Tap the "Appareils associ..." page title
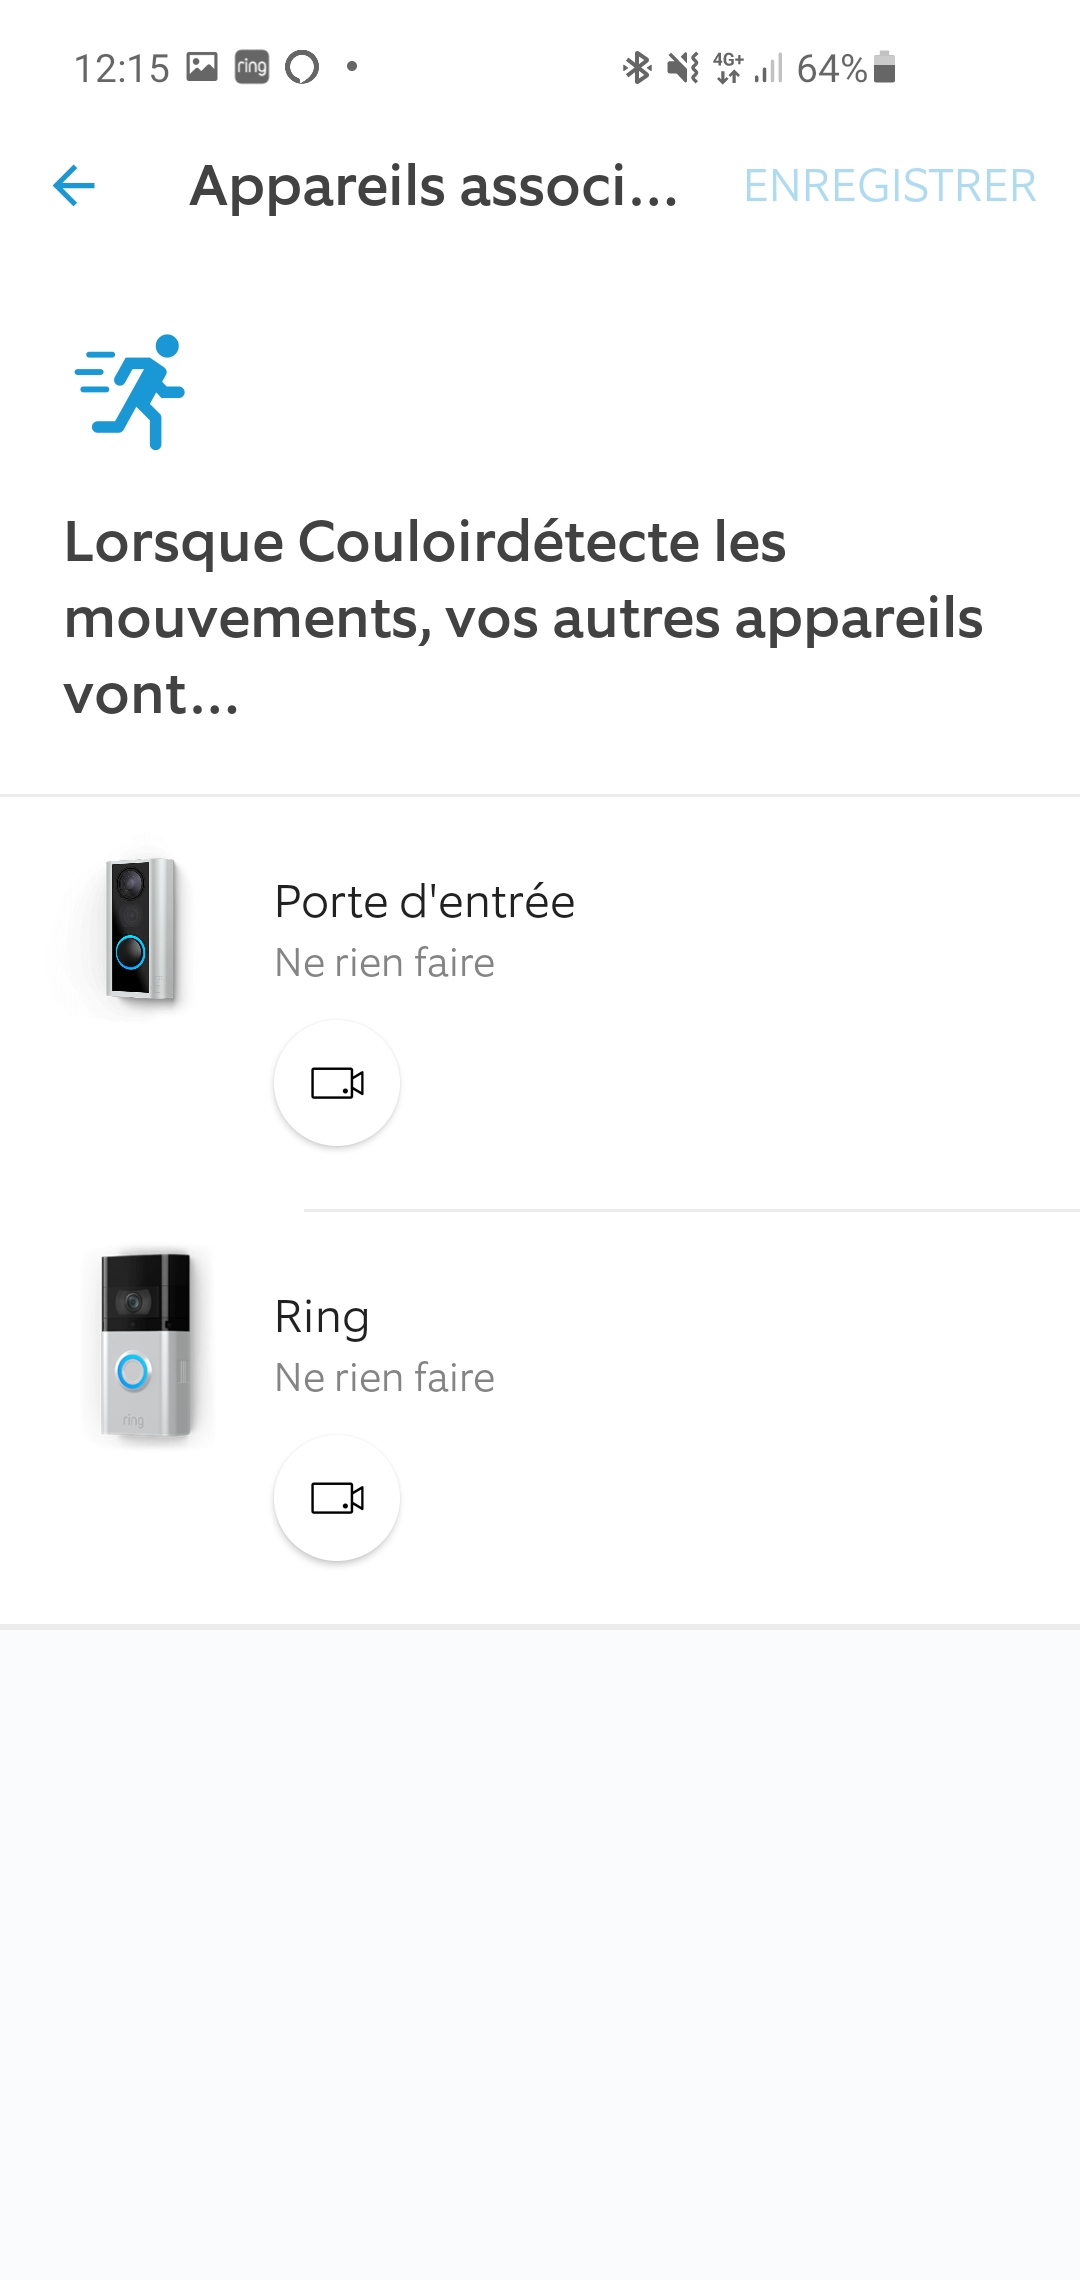Screen dimensions: 1080x2280 (434, 186)
